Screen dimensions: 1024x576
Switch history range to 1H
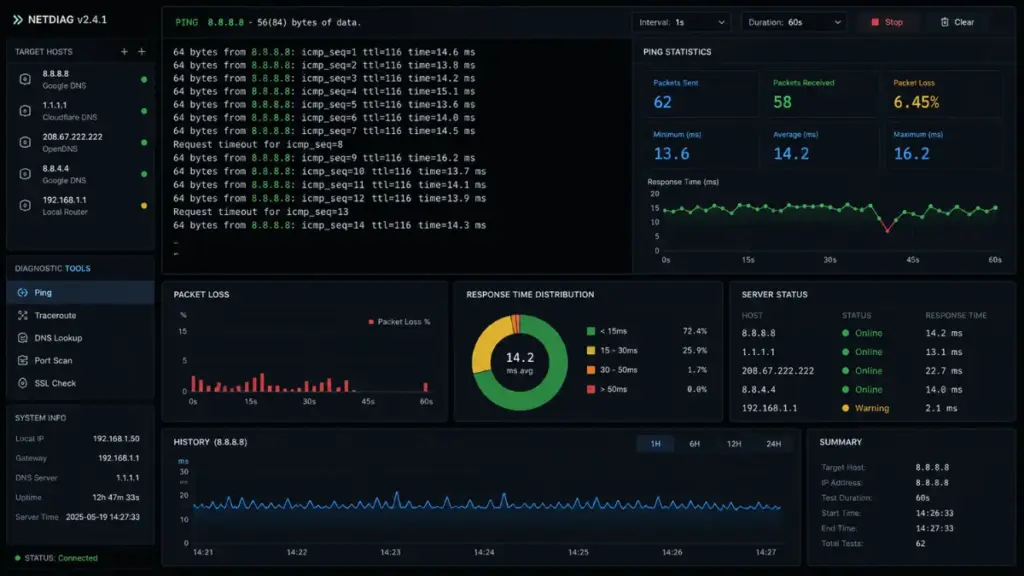pyautogui.click(x=655, y=443)
